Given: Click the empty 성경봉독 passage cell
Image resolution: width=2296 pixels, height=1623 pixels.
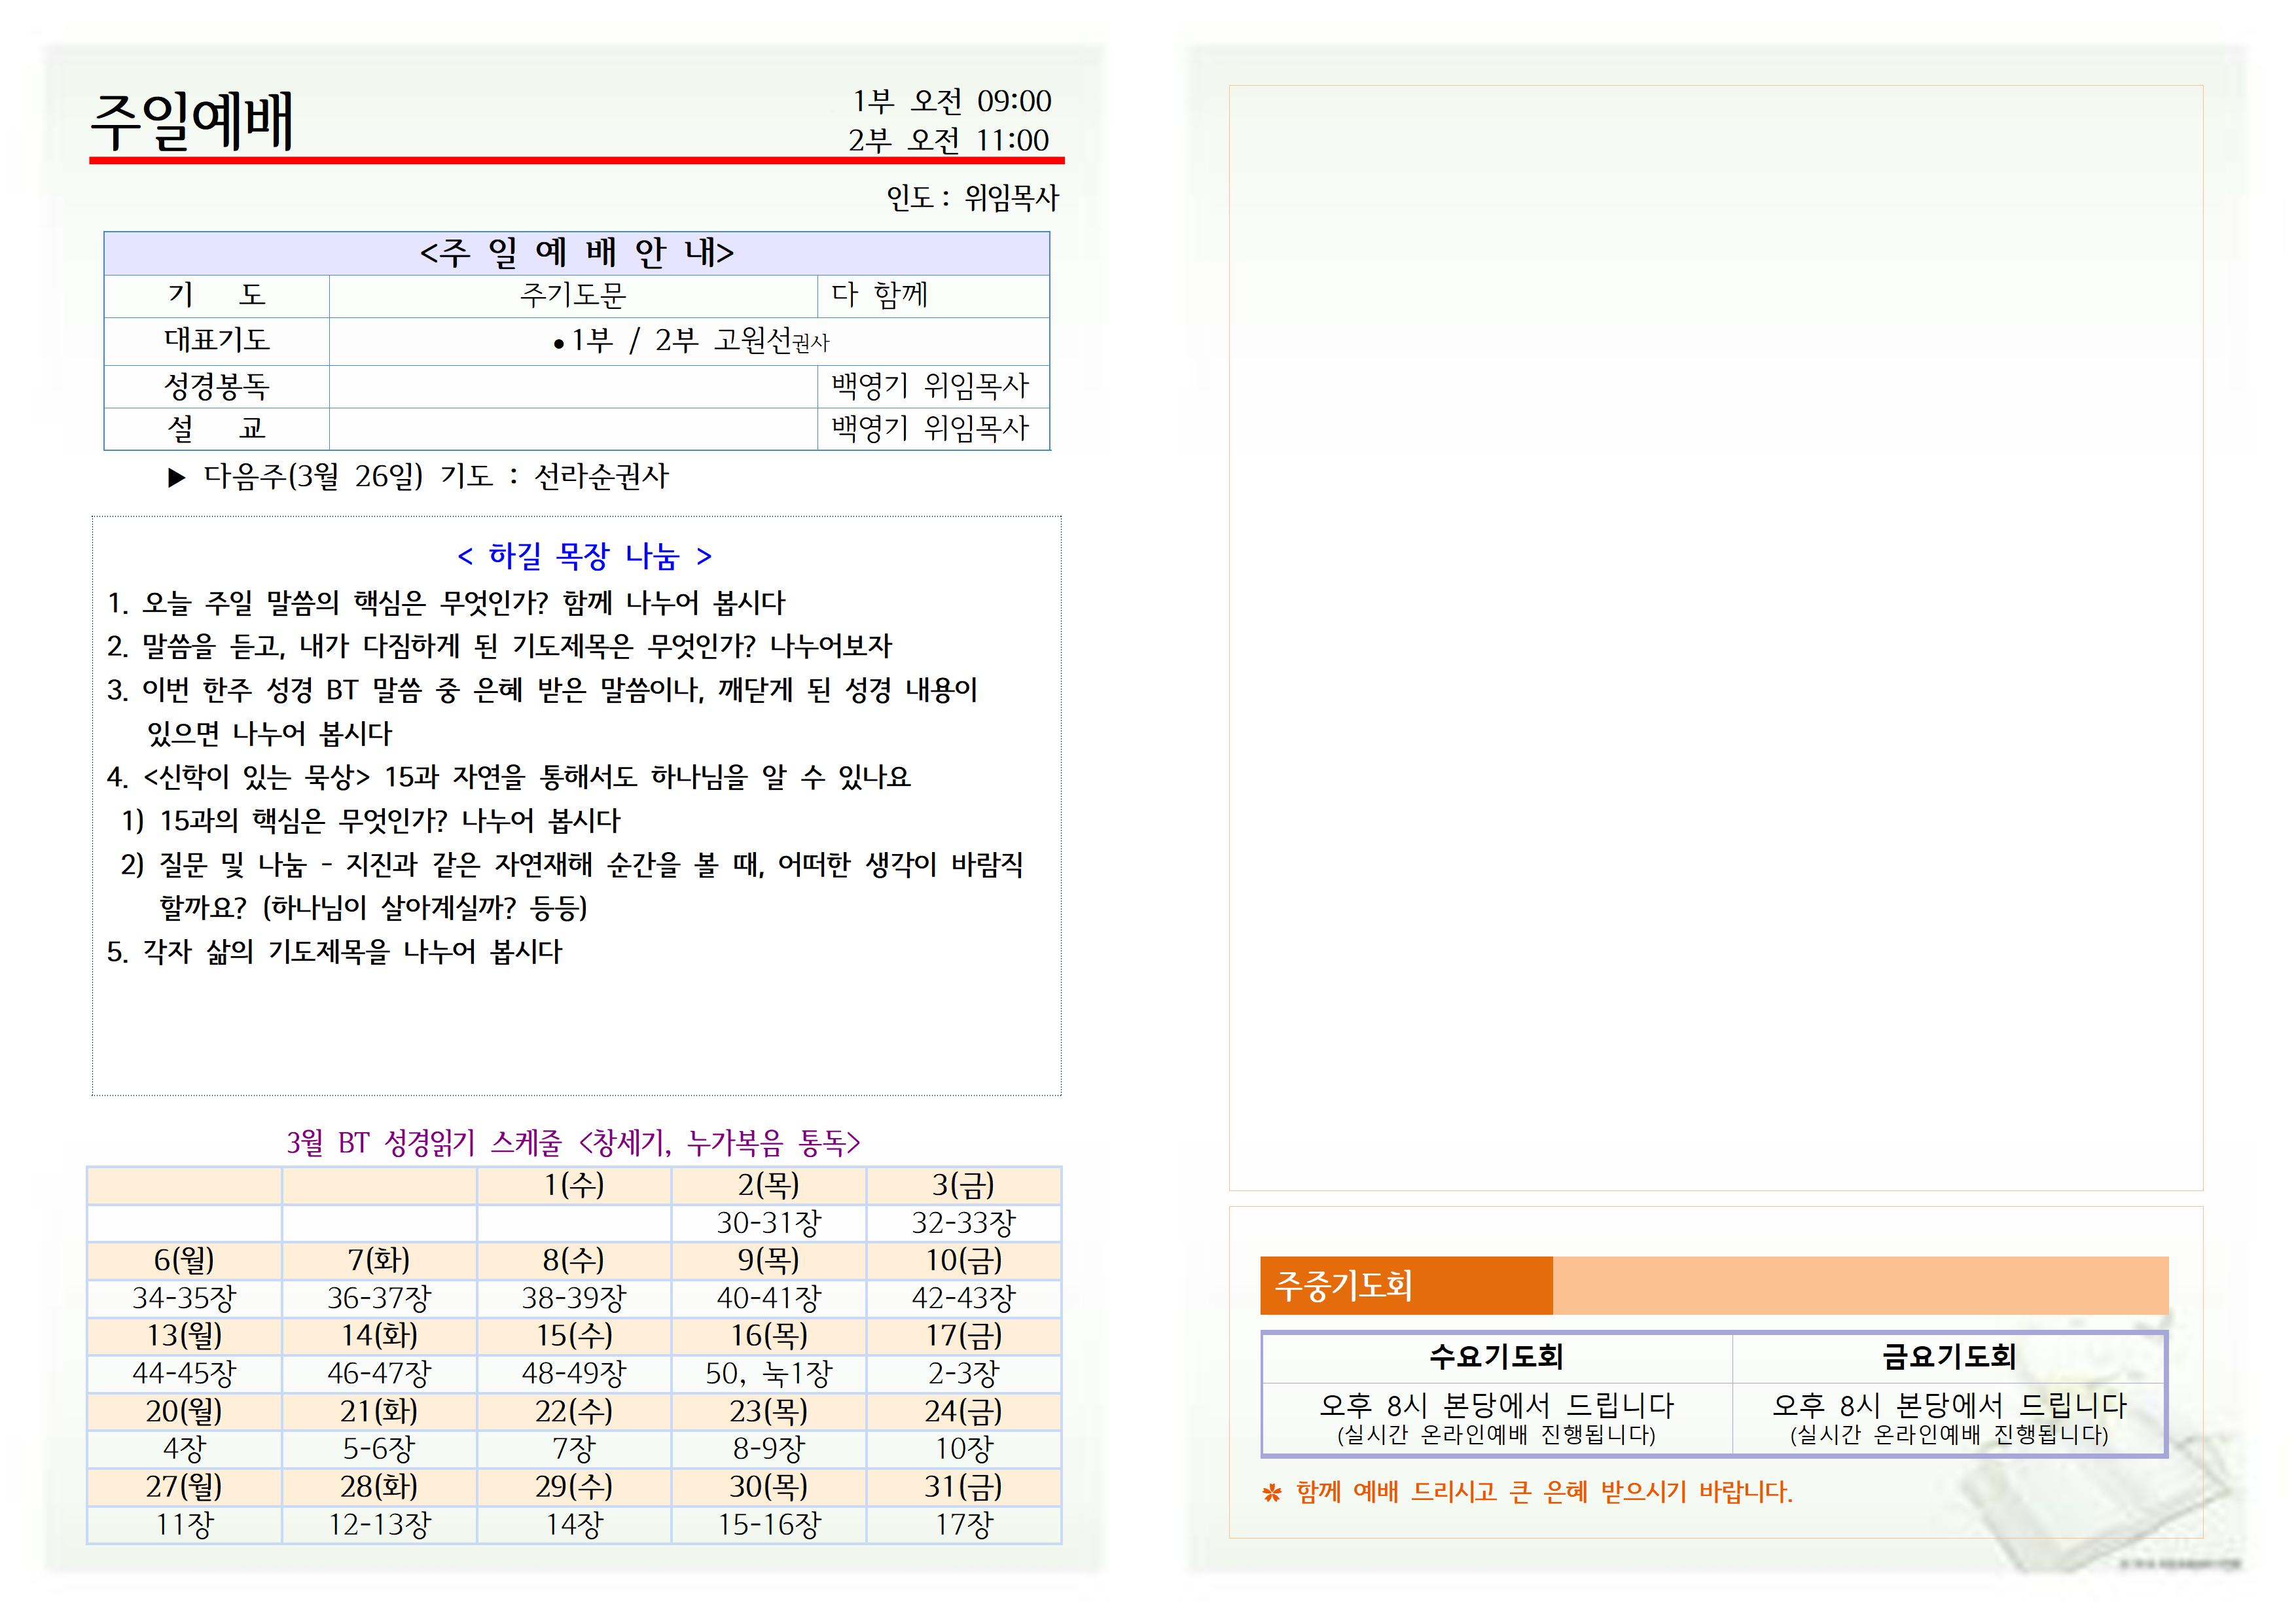Looking at the screenshot, I should coord(572,386).
